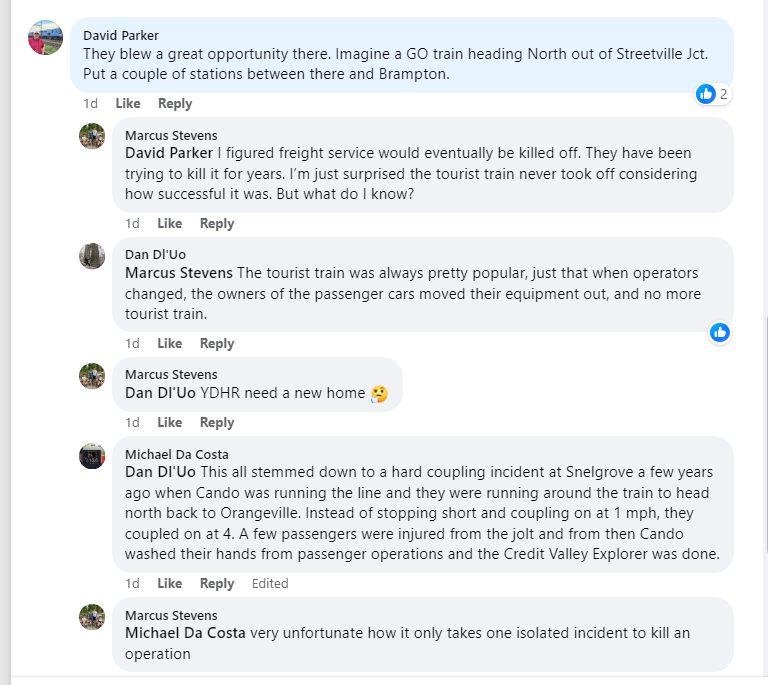This screenshot has width=768, height=685.
Task: Click David Parker's profile picture
Action: point(46,37)
